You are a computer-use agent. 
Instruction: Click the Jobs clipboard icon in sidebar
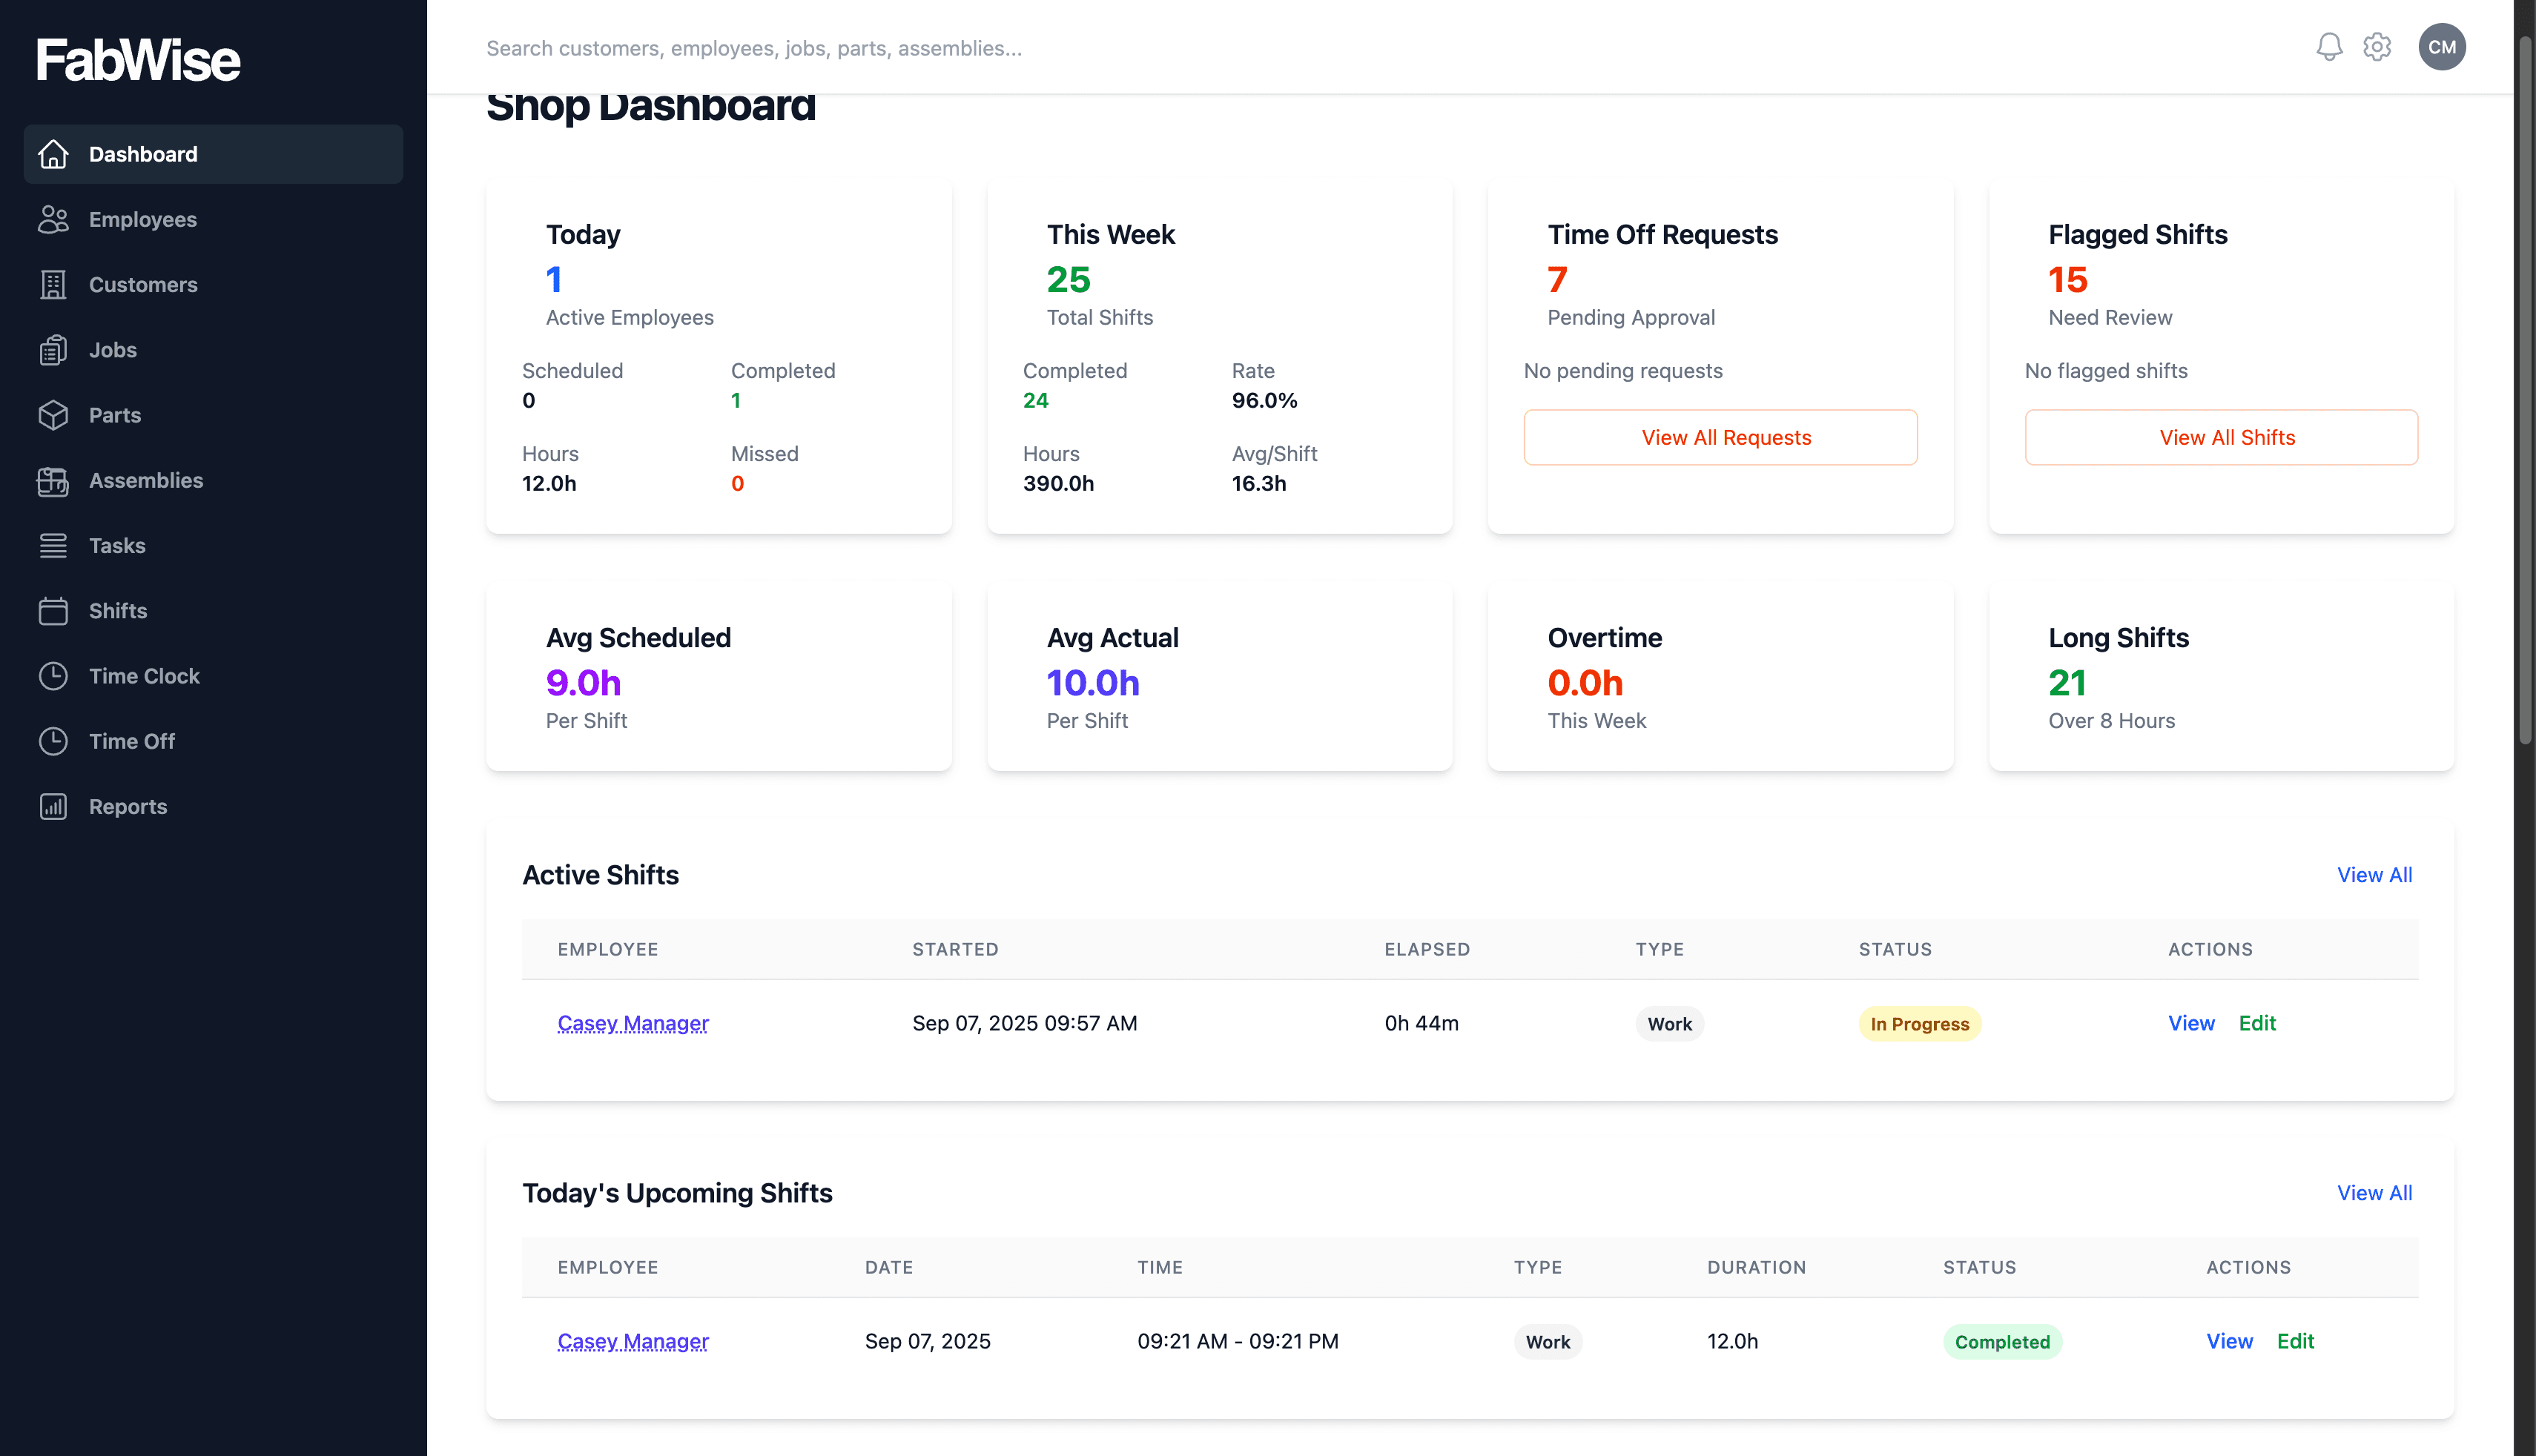(53, 350)
